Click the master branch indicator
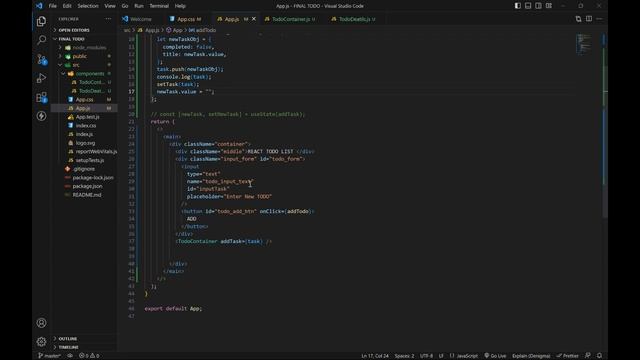Viewport: 640px width, 360px height. (49, 356)
